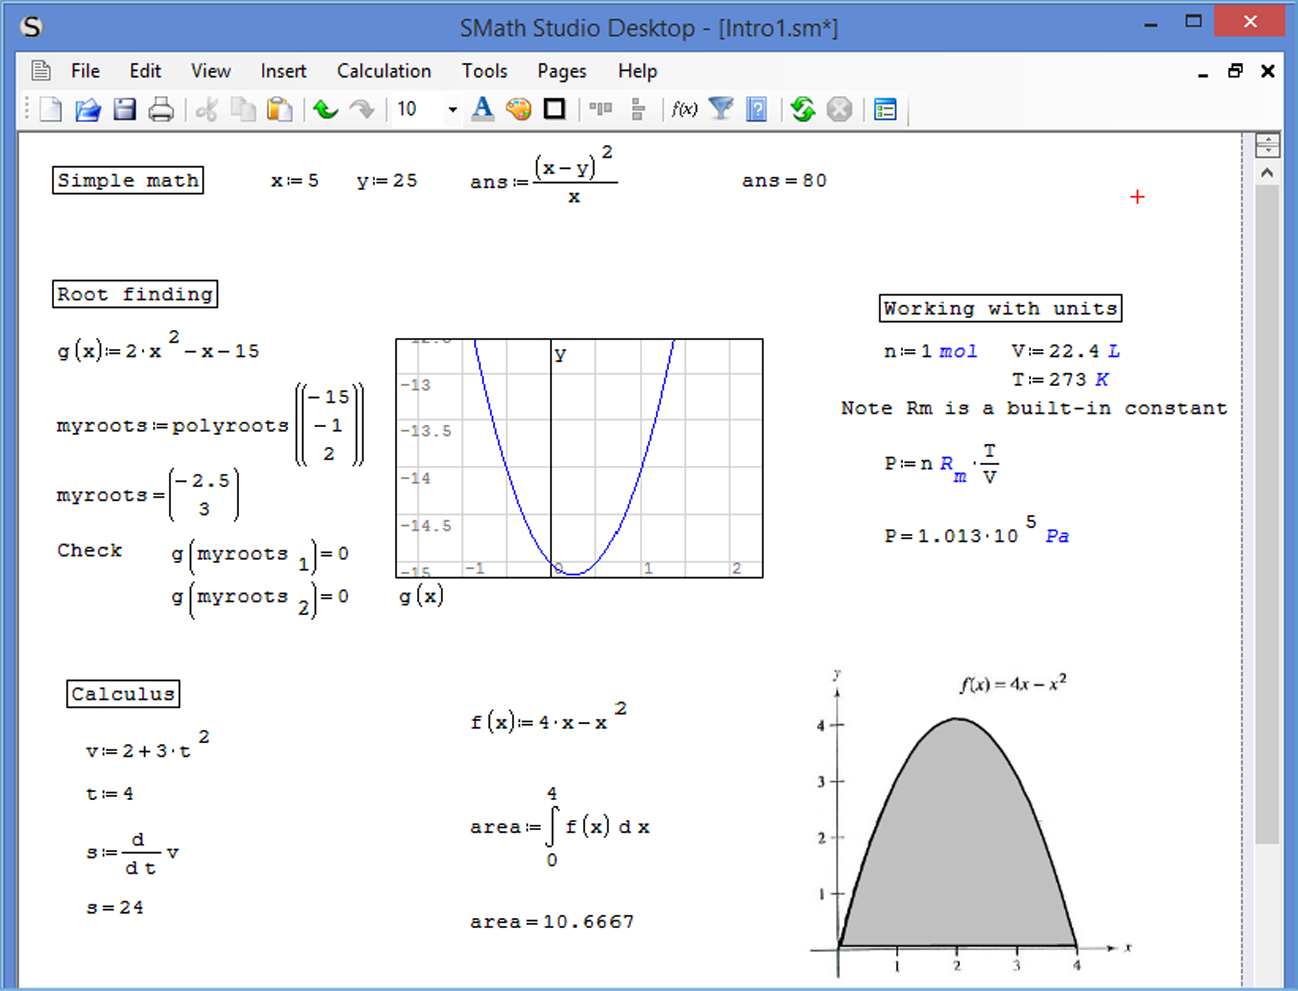This screenshot has height=991, width=1298.
Task: Open the Calculation menu
Action: [x=384, y=71]
